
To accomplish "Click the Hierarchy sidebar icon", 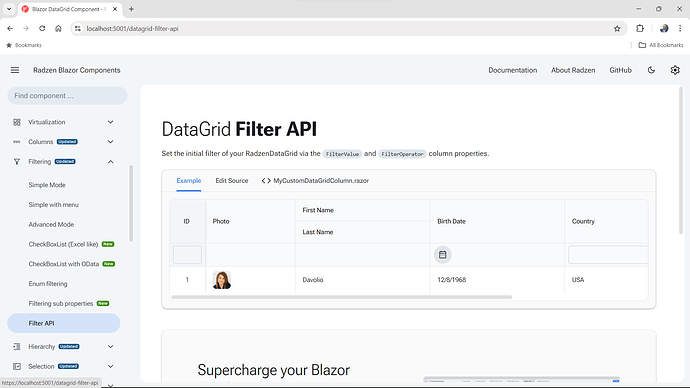I will (17, 347).
